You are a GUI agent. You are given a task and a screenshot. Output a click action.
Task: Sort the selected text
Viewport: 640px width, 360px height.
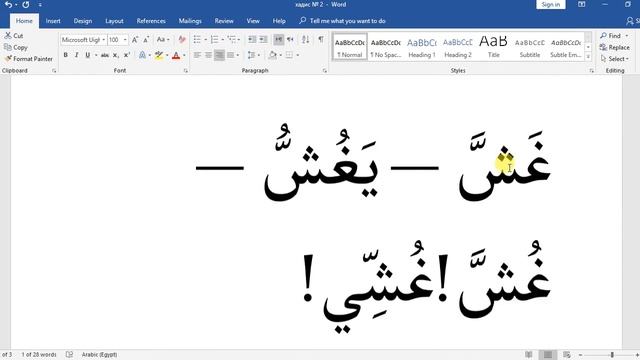pos(305,40)
